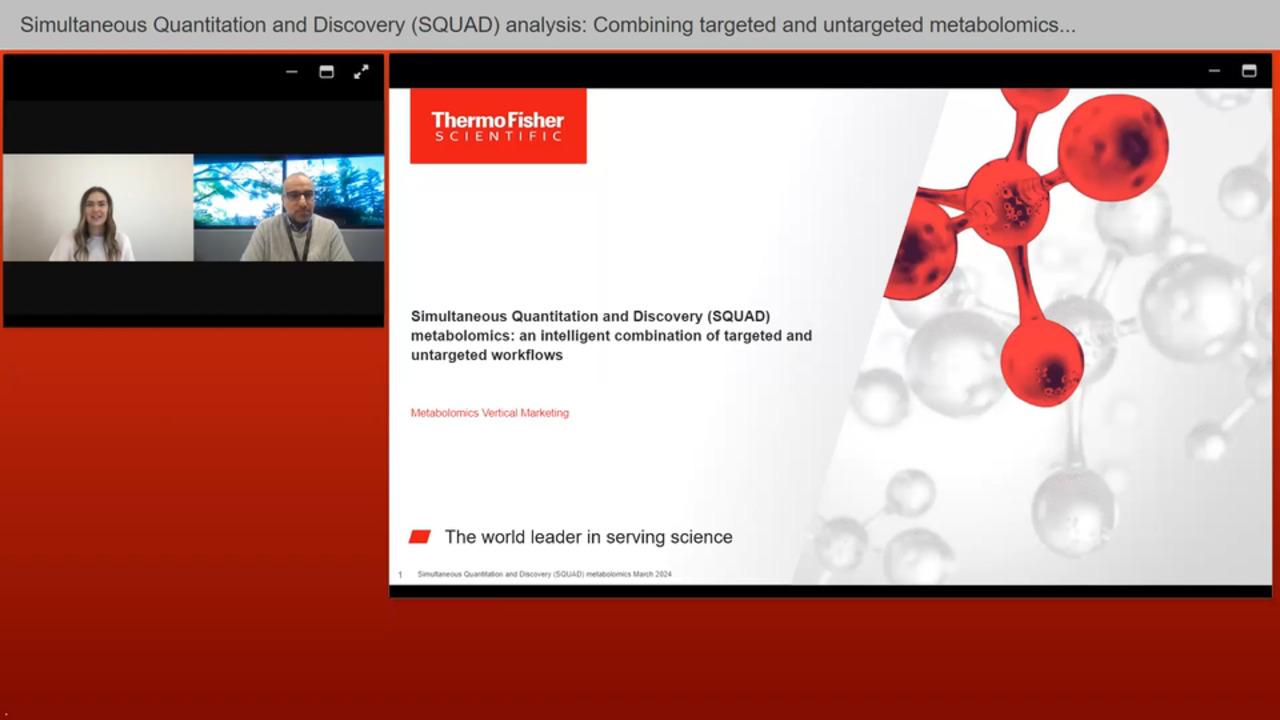This screenshot has height=720, width=1280.
Task: Click the central red atom of the molecule
Action: pos(1007,202)
